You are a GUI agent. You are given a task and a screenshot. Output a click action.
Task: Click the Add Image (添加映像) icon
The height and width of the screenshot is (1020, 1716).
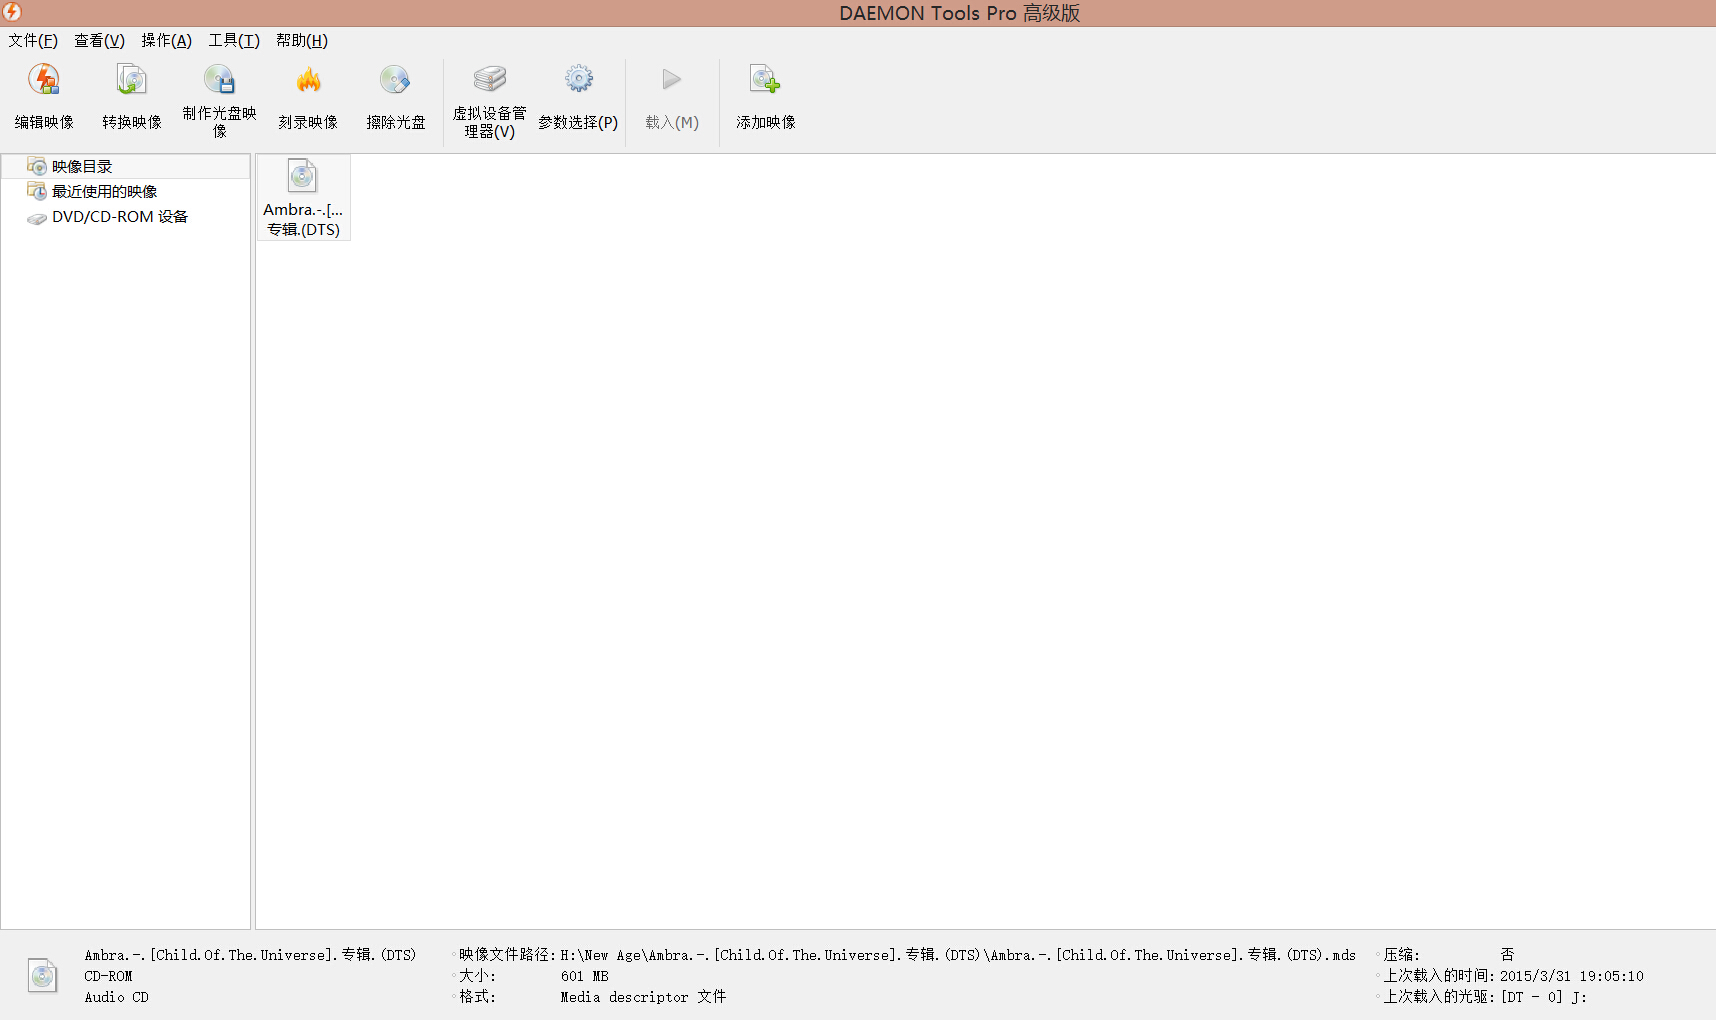[766, 79]
